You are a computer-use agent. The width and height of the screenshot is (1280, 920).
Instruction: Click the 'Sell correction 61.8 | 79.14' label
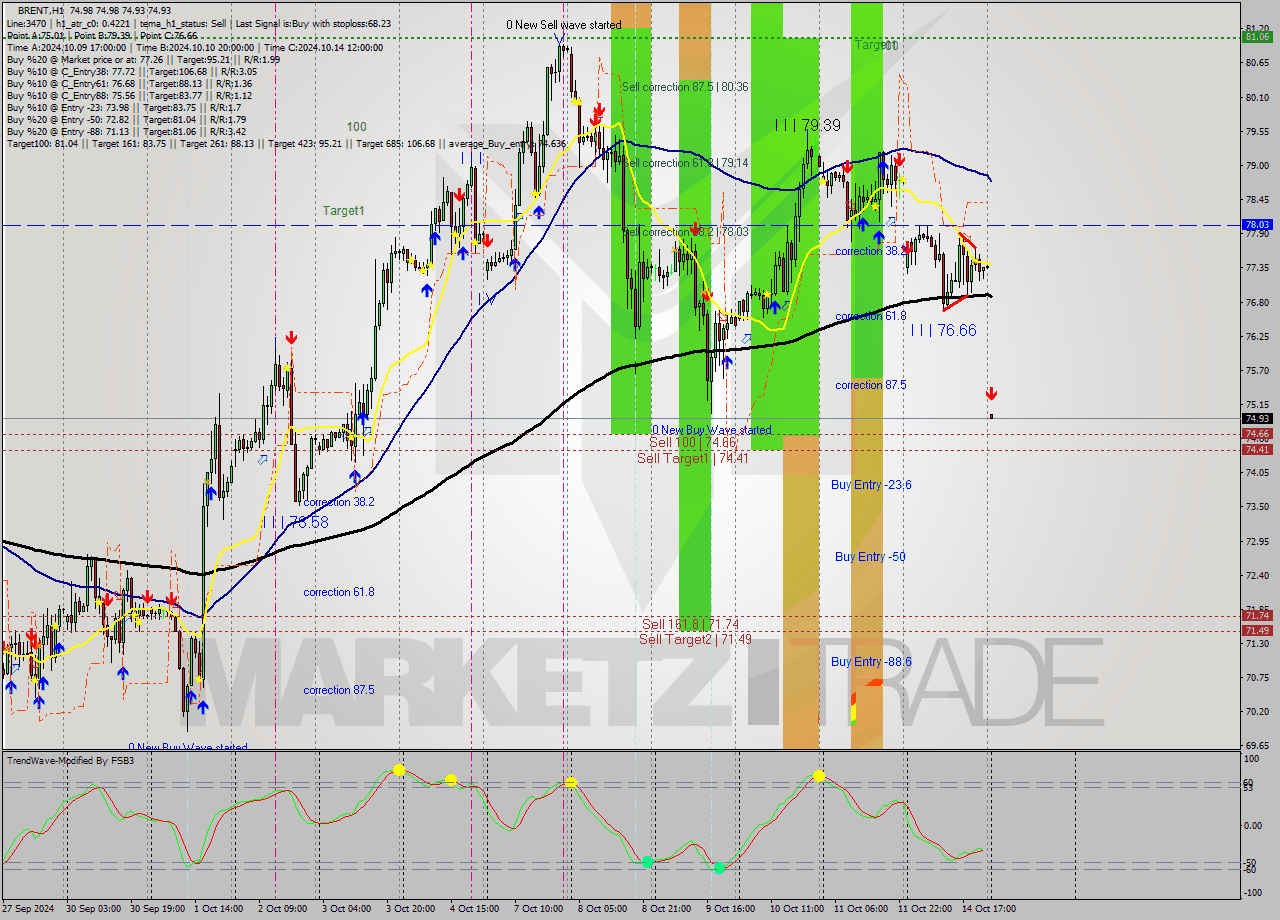[x=685, y=163]
